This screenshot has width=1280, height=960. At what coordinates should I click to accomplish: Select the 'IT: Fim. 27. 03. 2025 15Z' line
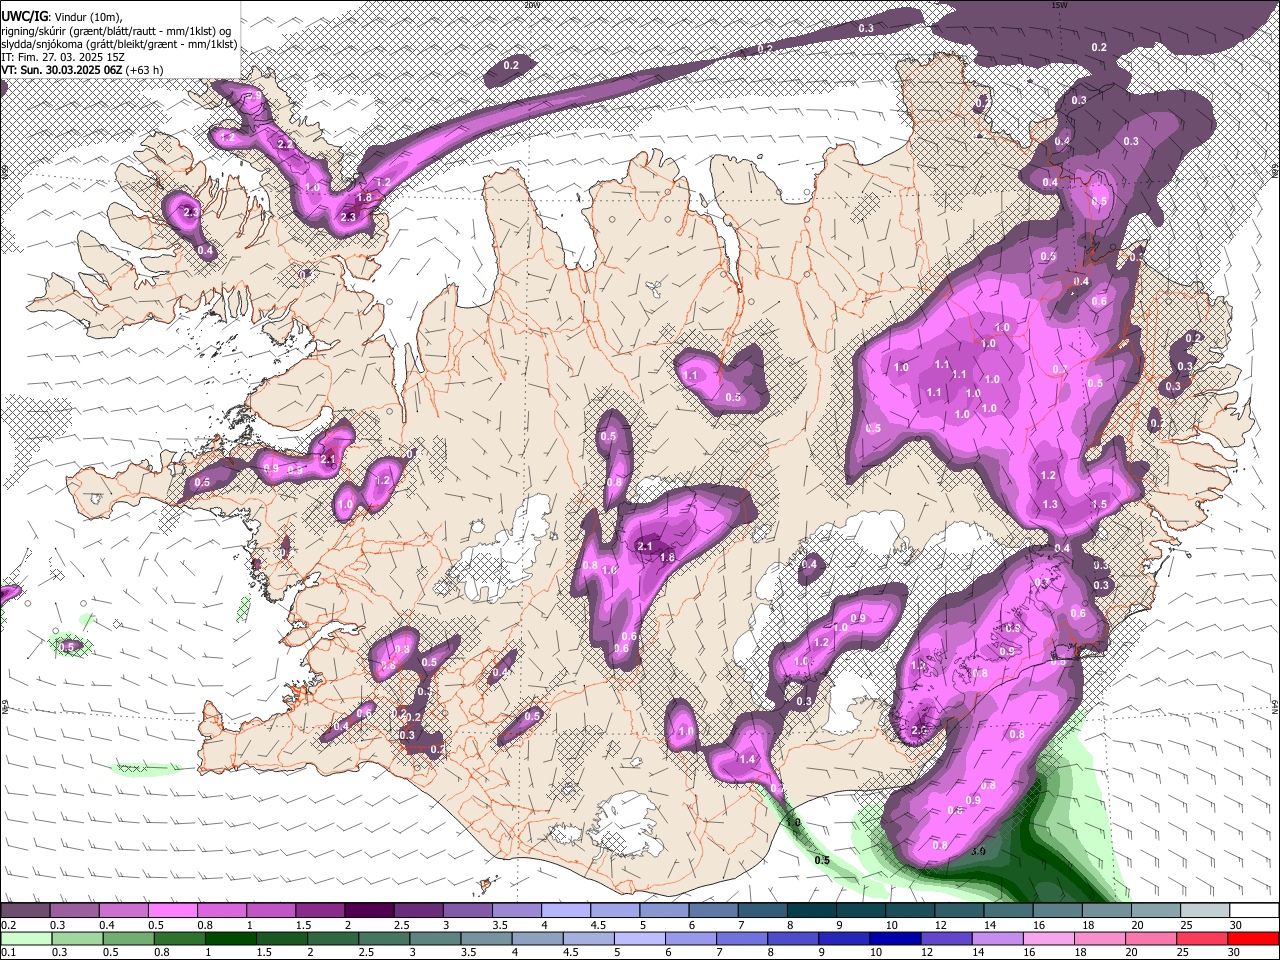click(63, 57)
